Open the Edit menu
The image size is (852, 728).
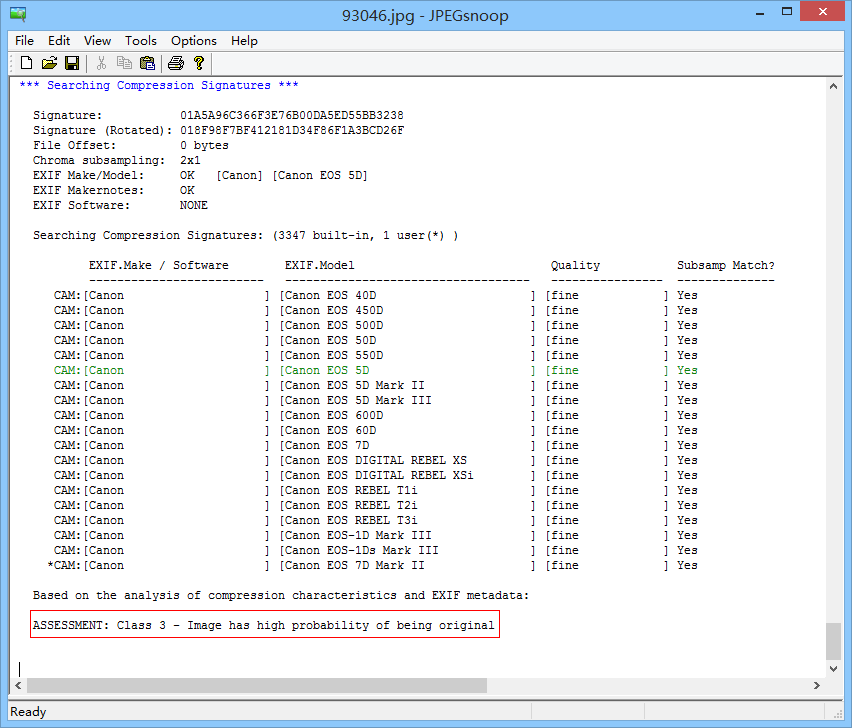point(59,41)
